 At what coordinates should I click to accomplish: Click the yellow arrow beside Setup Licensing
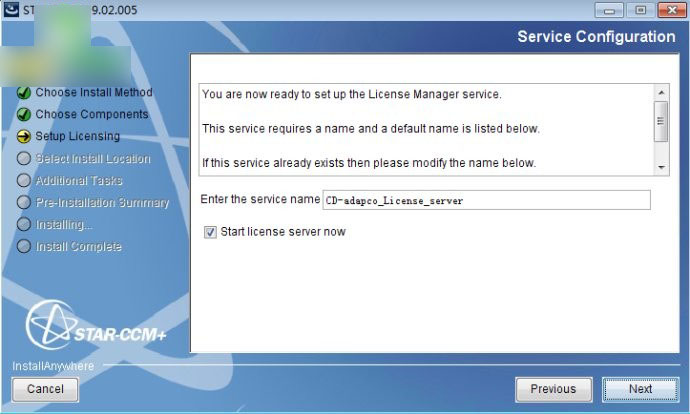tap(23, 136)
